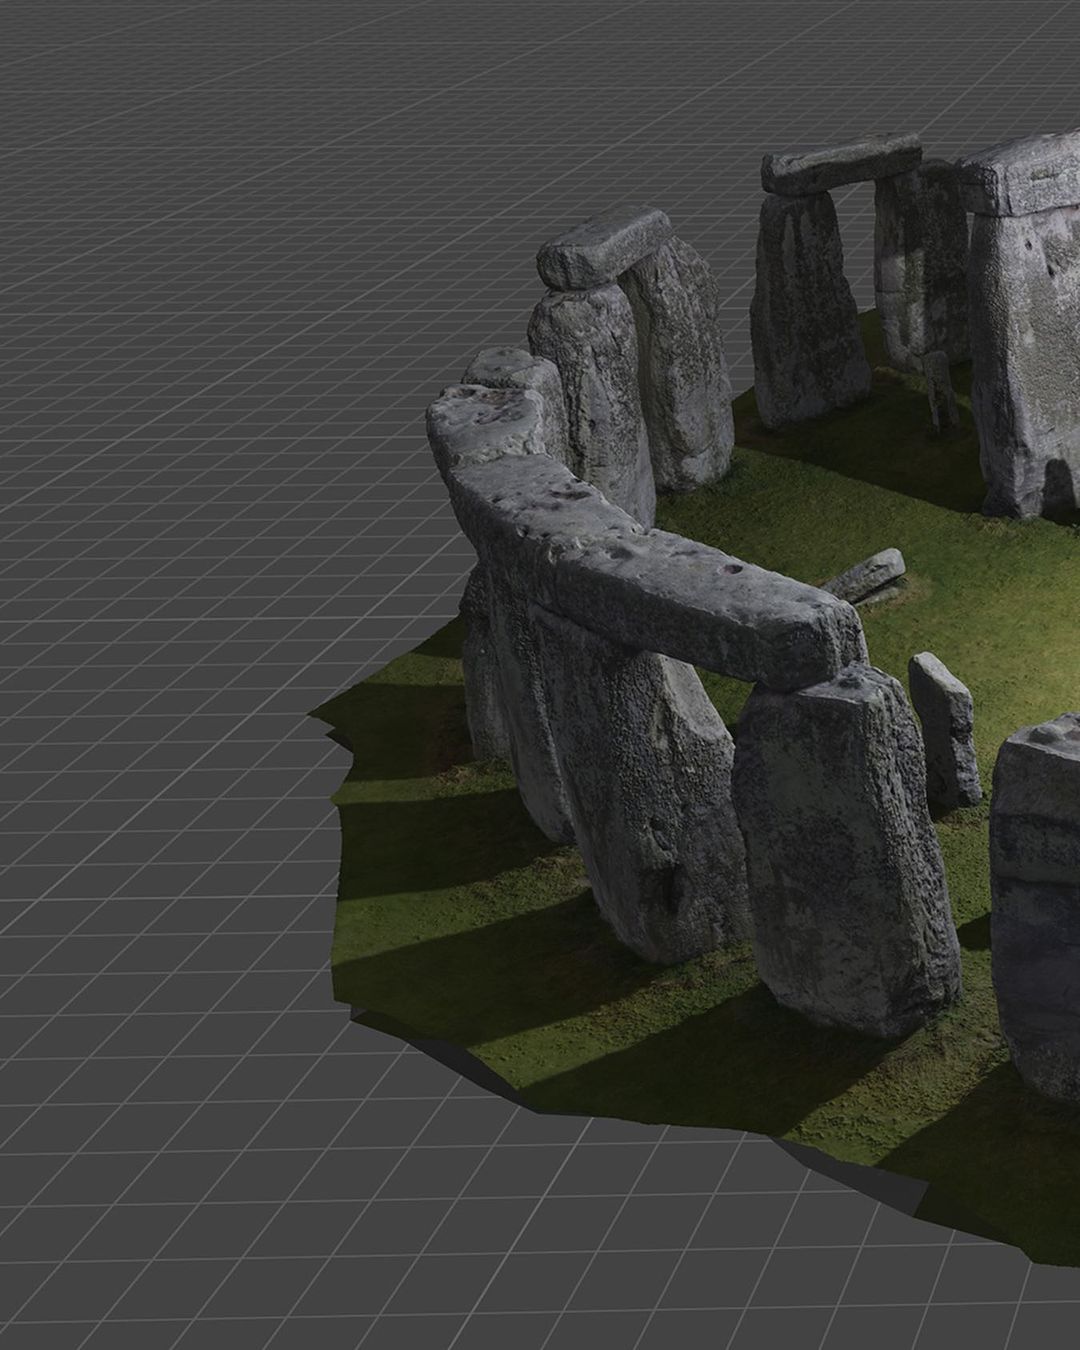The image size is (1080, 1350).
Task: Click the fallen stone lying on the grass
Action: (866, 575)
